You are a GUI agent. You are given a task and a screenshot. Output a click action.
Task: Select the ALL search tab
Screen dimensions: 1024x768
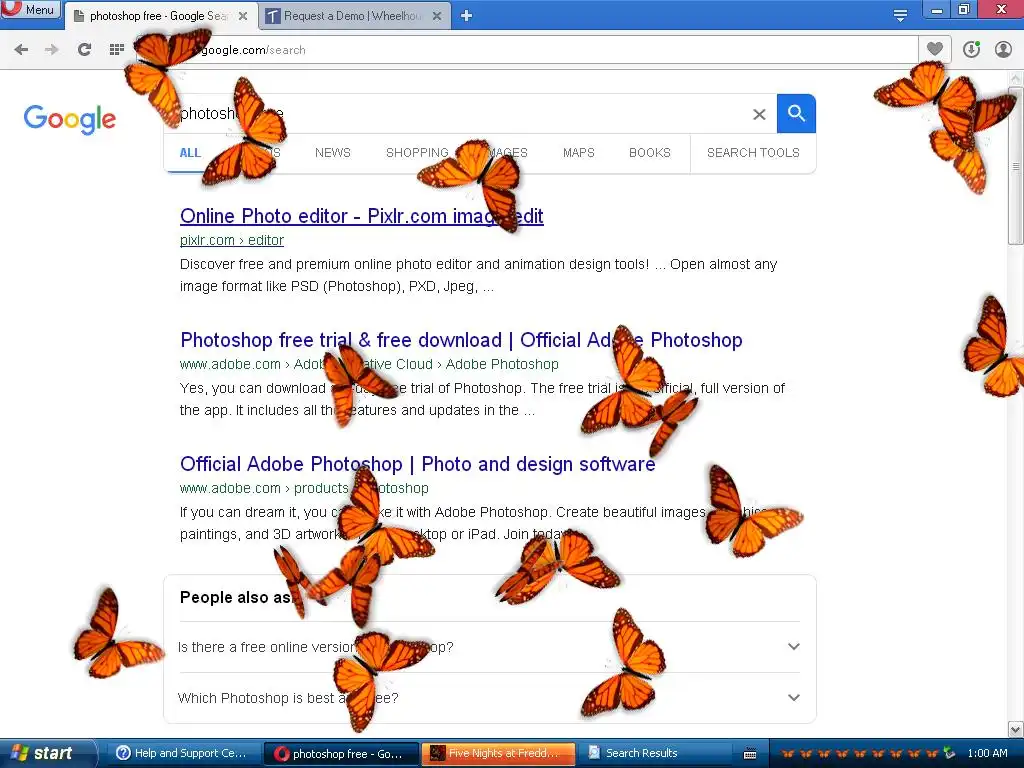pos(190,153)
